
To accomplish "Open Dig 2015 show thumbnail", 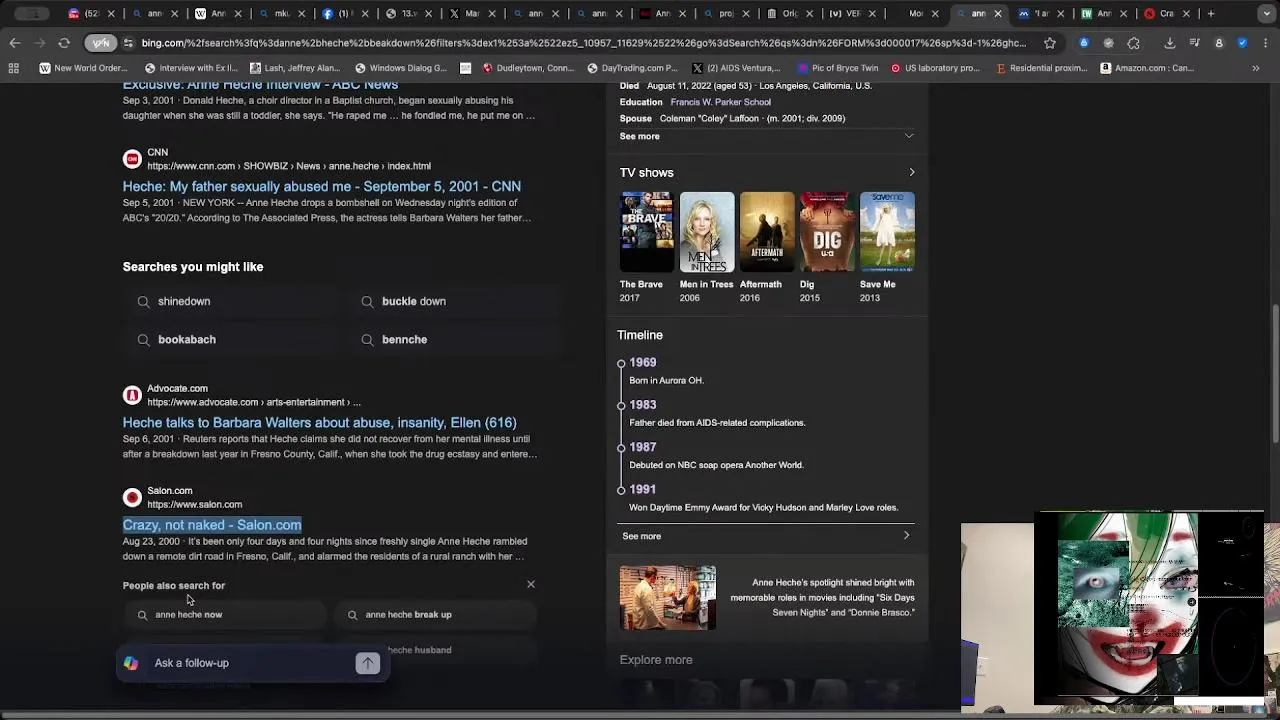I will [827, 232].
